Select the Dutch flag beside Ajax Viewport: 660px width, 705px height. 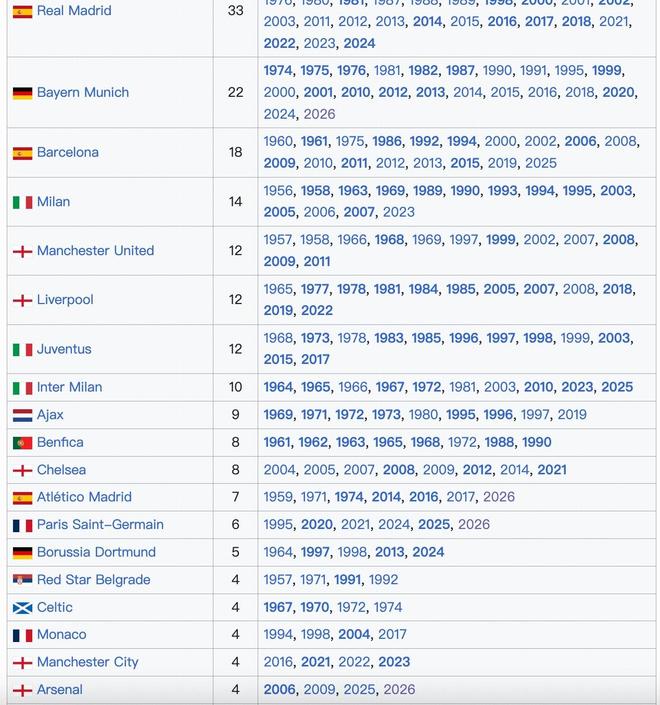tap(22, 415)
